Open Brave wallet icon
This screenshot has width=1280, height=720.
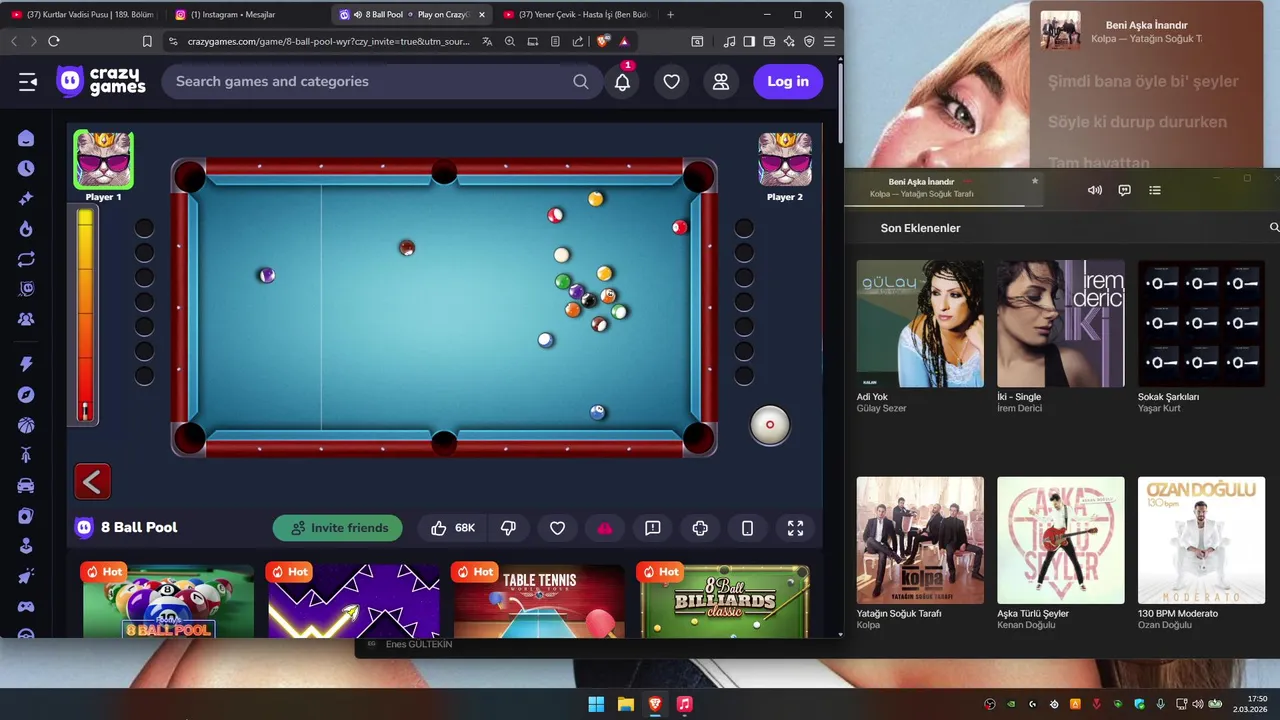(x=769, y=41)
